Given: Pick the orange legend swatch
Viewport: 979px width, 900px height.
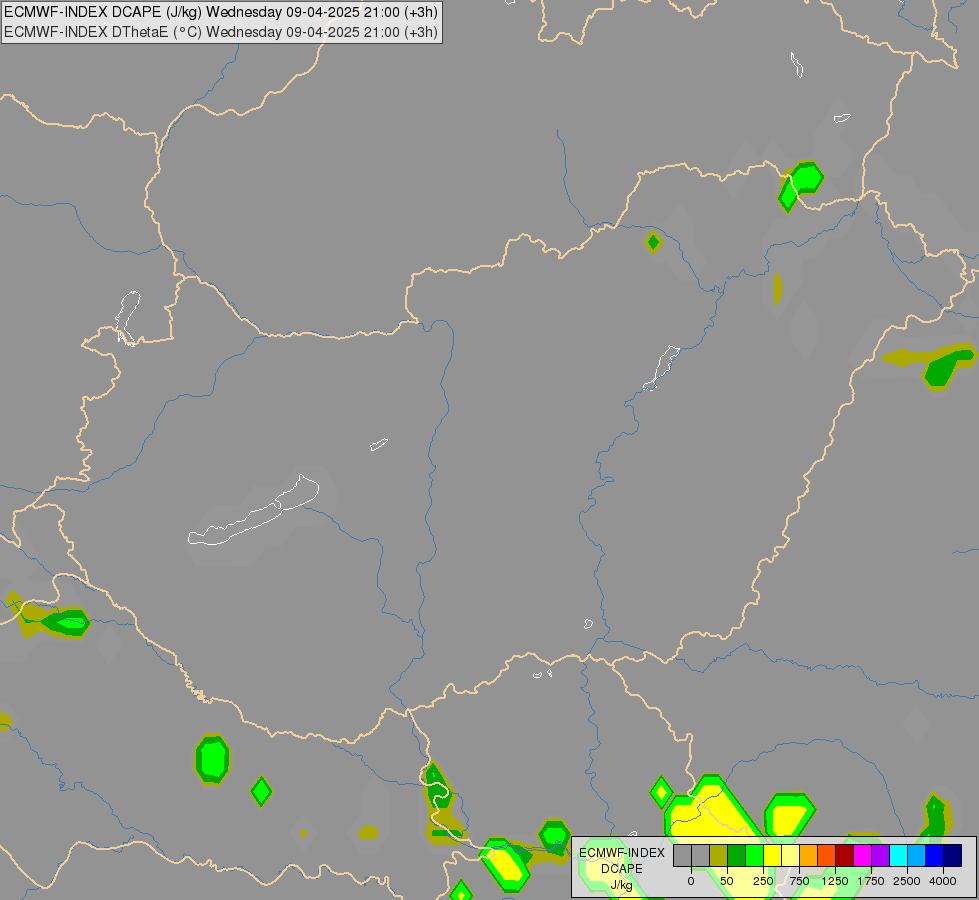Looking at the screenshot, I should pyautogui.click(x=809, y=855).
